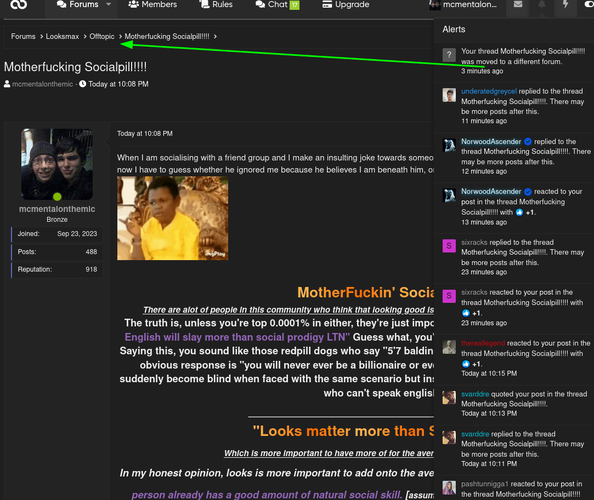Click the question mark avatar on moved-thread alert
The height and width of the screenshot is (500, 594).
(449, 55)
